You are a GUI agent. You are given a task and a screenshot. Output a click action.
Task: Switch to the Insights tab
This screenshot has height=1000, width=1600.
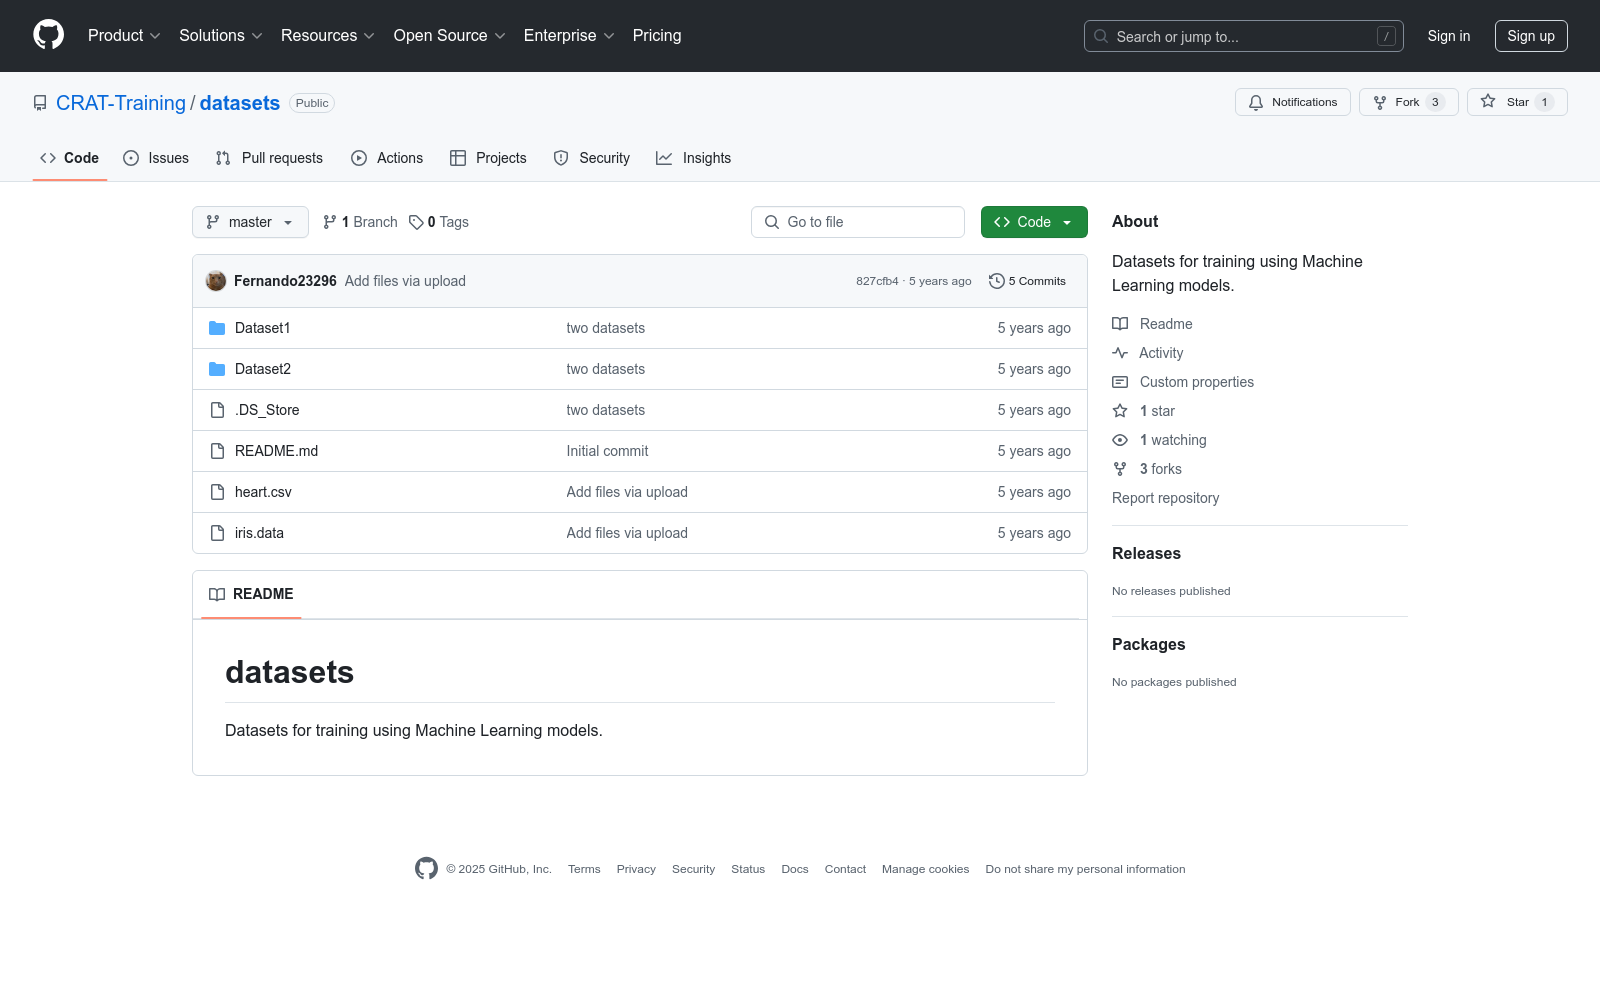tap(693, 158)
